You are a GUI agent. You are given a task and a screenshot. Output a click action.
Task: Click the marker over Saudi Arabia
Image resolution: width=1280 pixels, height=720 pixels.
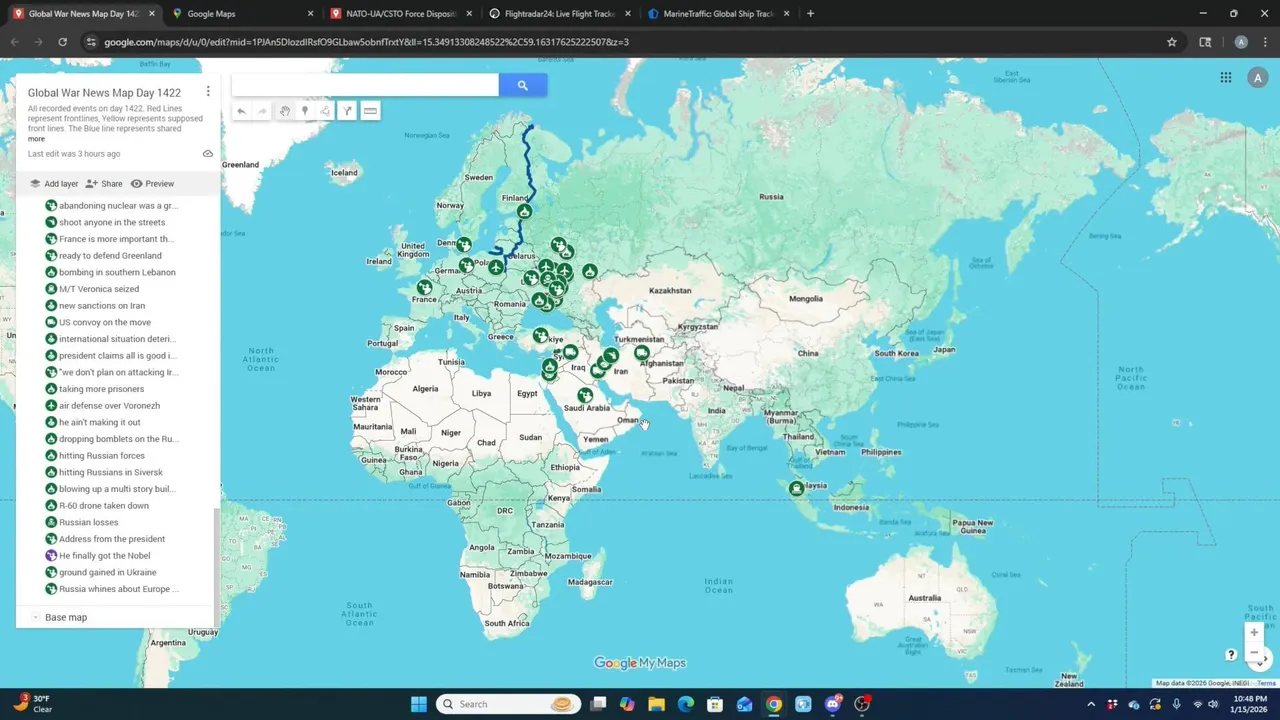(x=584, y=396)
